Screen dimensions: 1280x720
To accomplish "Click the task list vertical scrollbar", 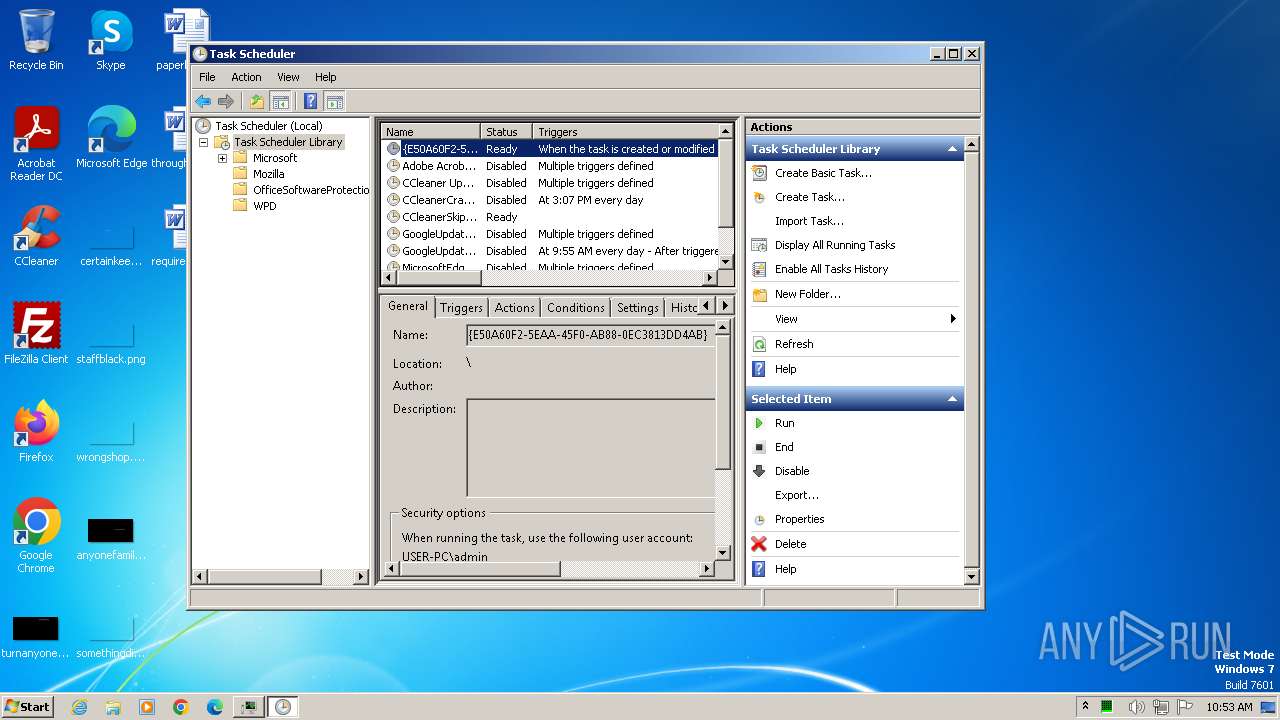I will [726, 182].
